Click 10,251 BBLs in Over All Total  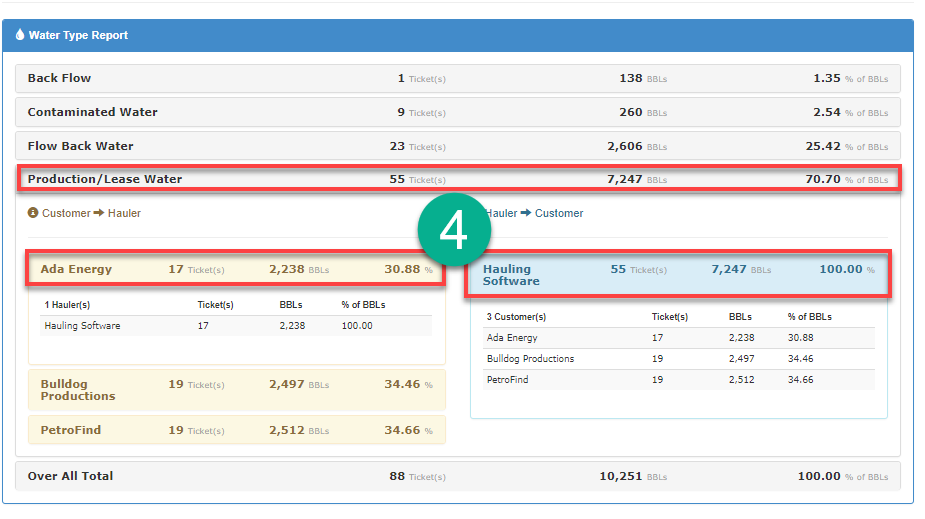(x=633, y=477)
